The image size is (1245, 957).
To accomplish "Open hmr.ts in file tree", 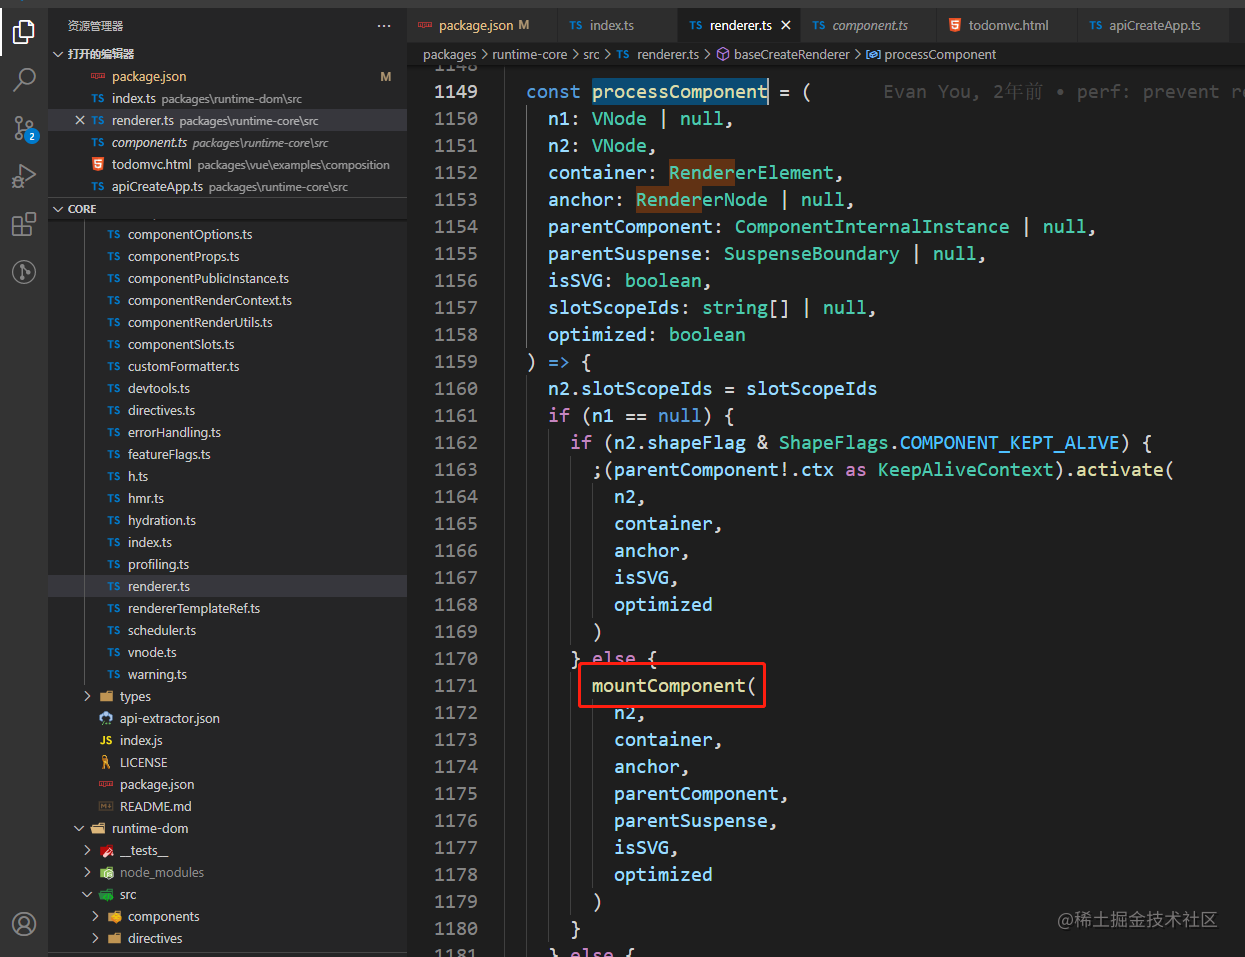I will (146, 498).
